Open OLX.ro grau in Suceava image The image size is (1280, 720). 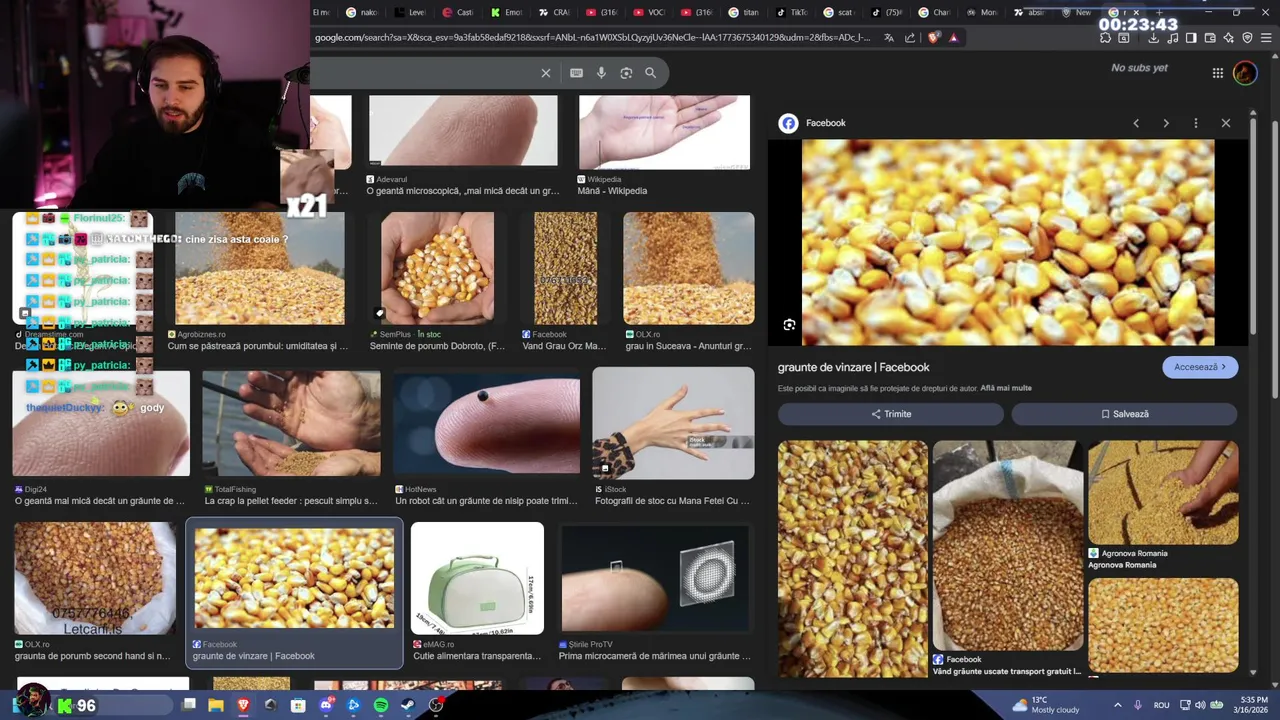(689, 269)
